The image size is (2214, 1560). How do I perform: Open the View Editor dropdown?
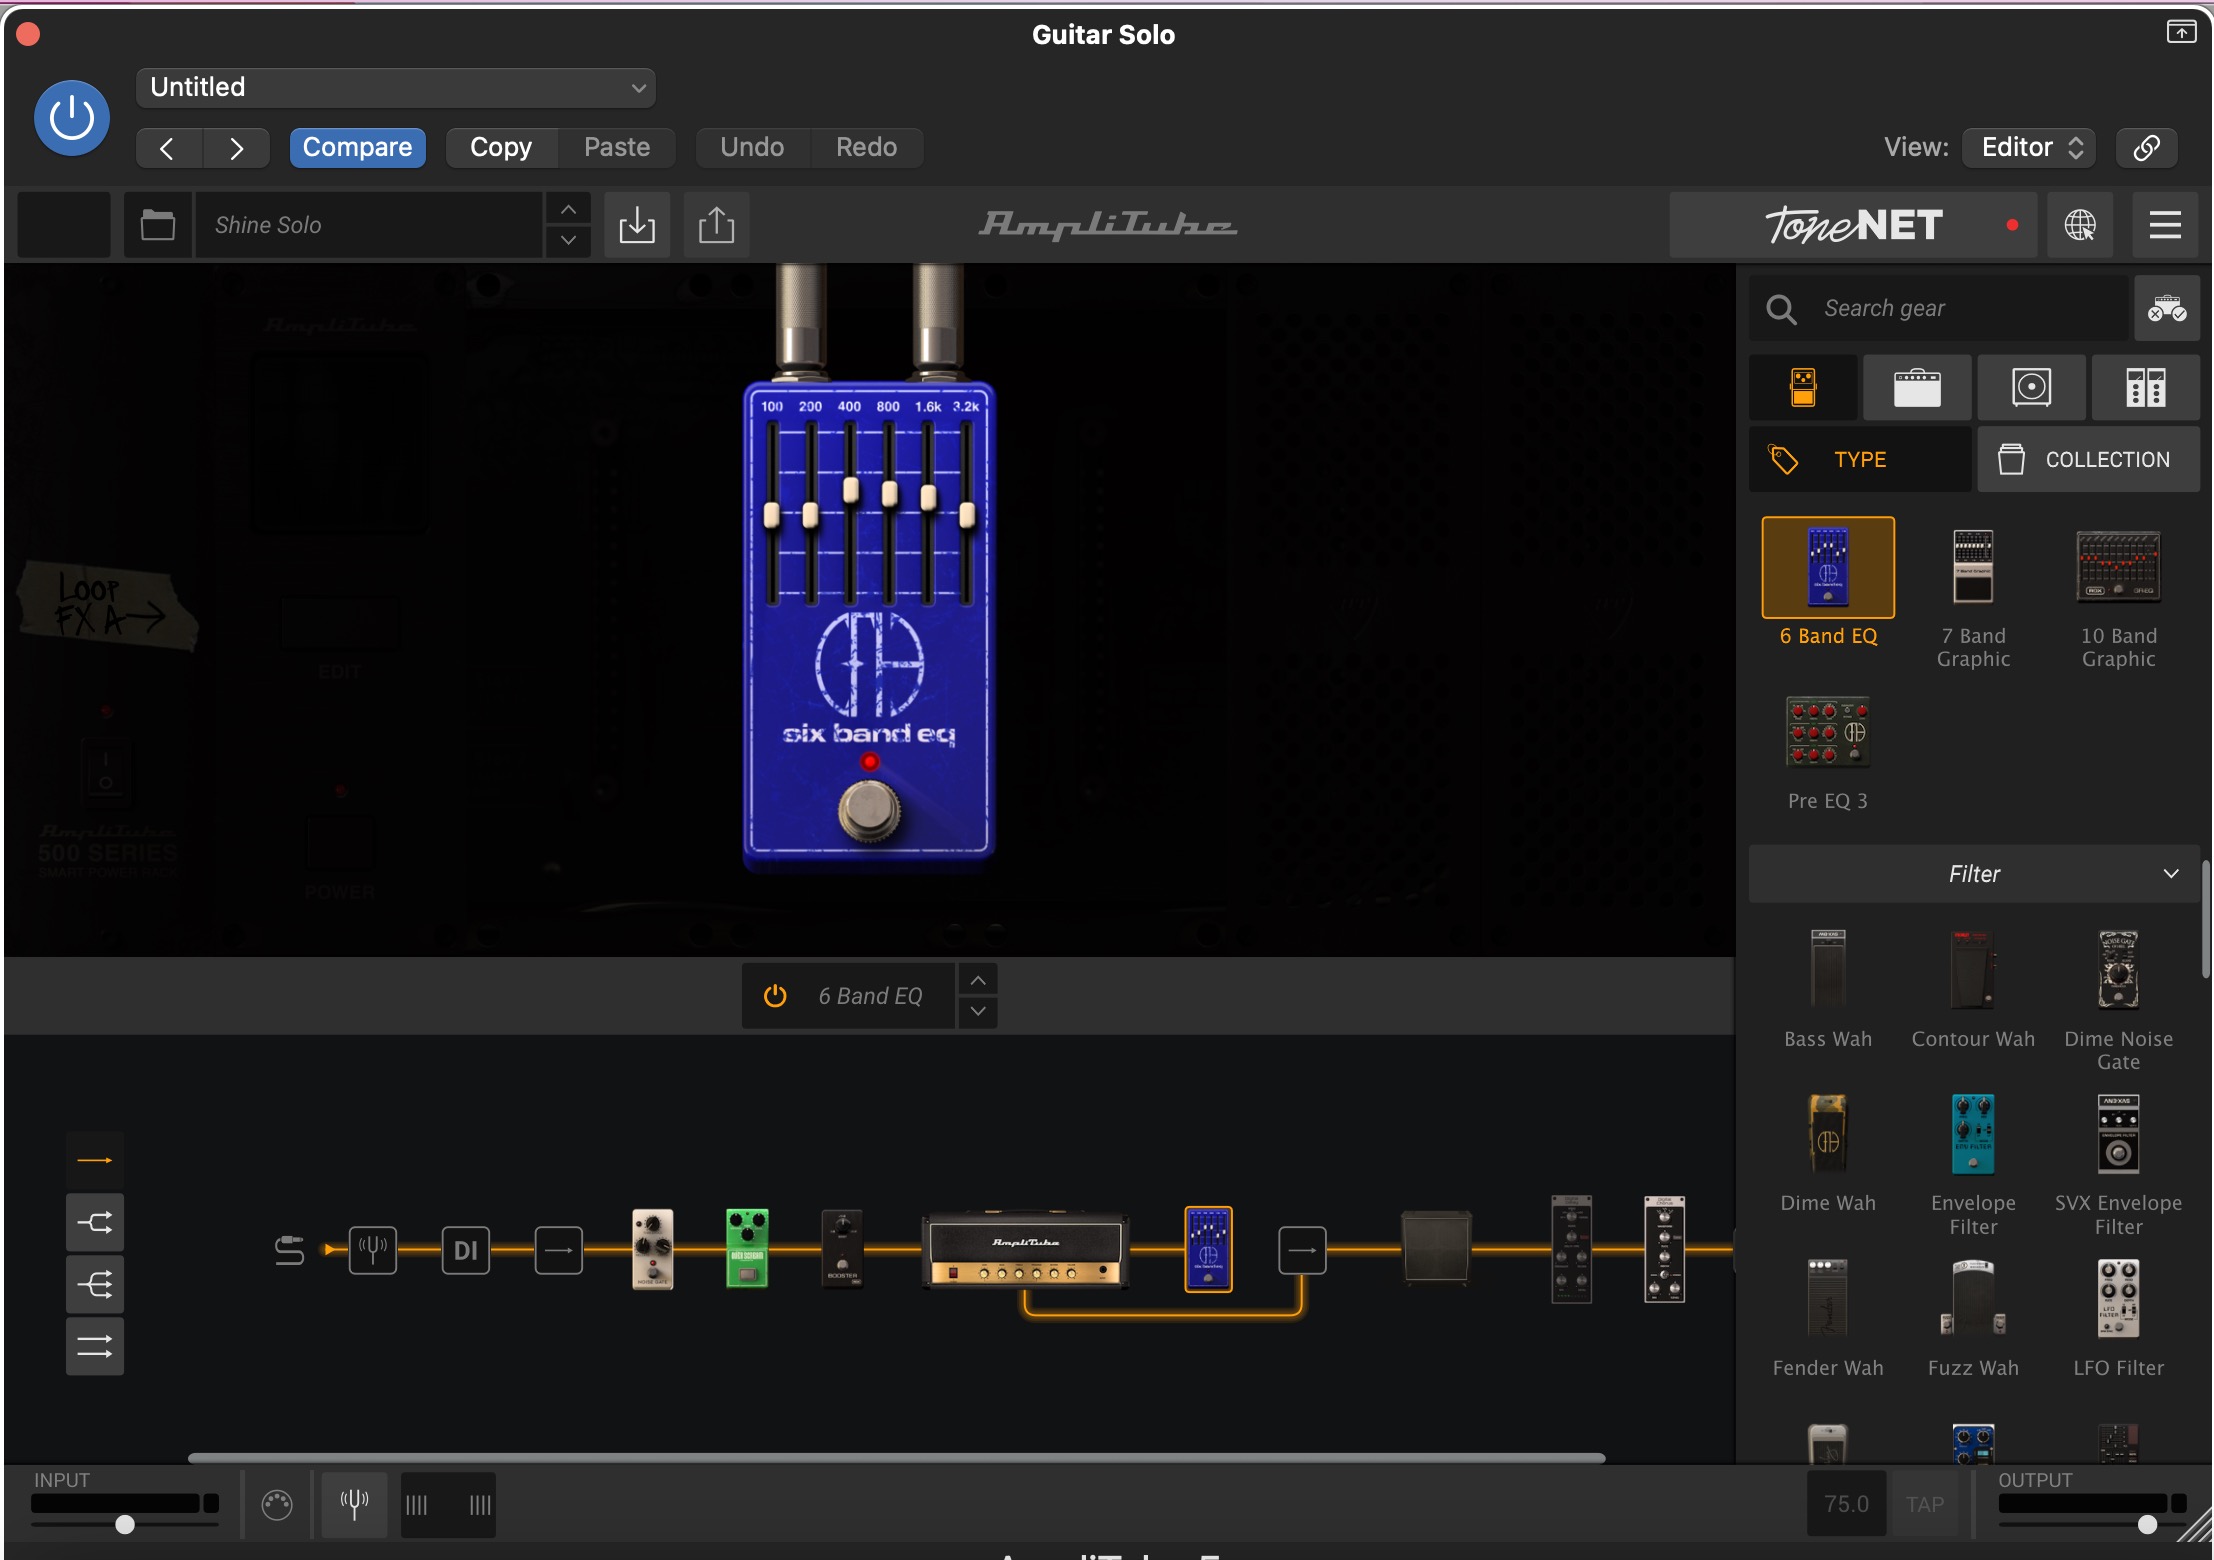pos(2030,147)
